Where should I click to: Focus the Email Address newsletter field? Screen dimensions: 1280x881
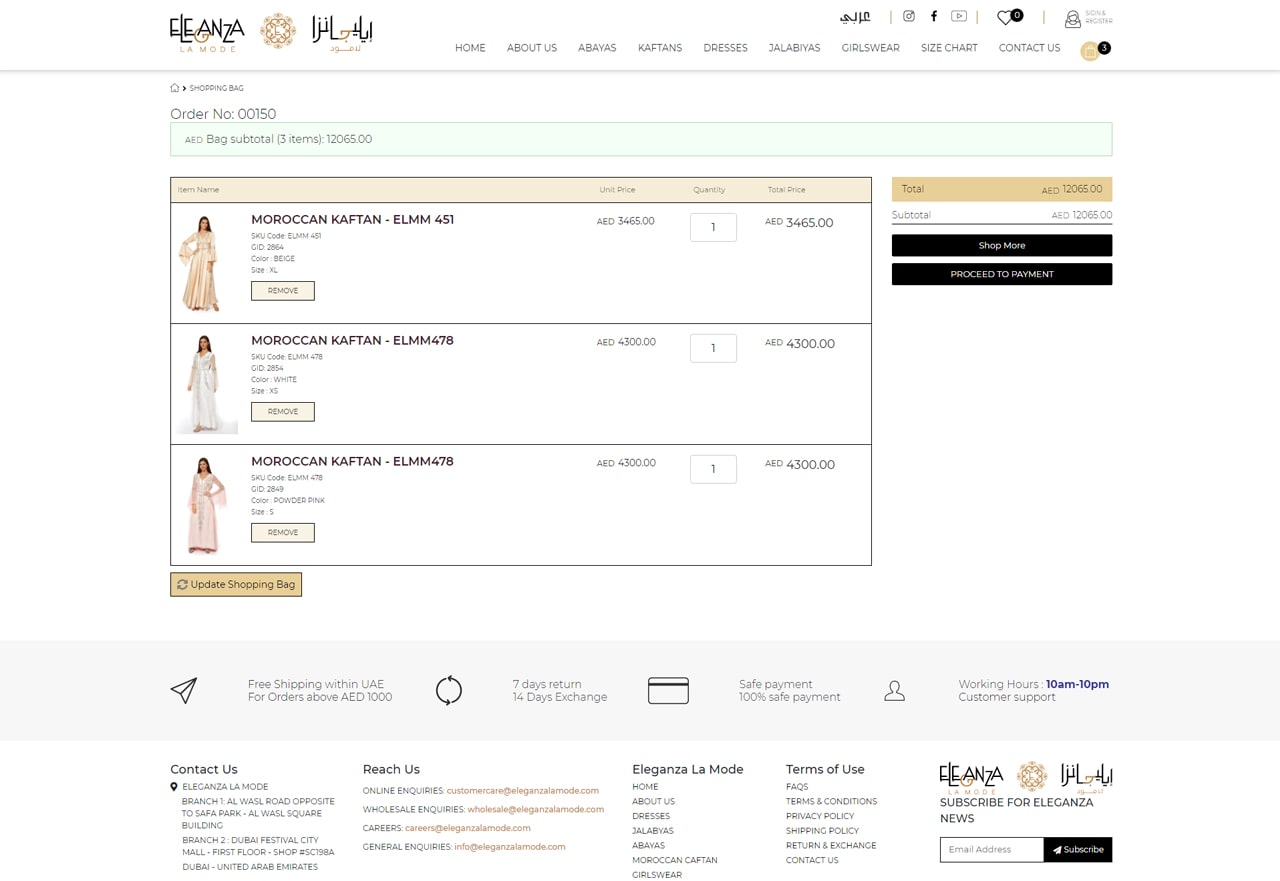pyautogui.click(x=992, y=850)
